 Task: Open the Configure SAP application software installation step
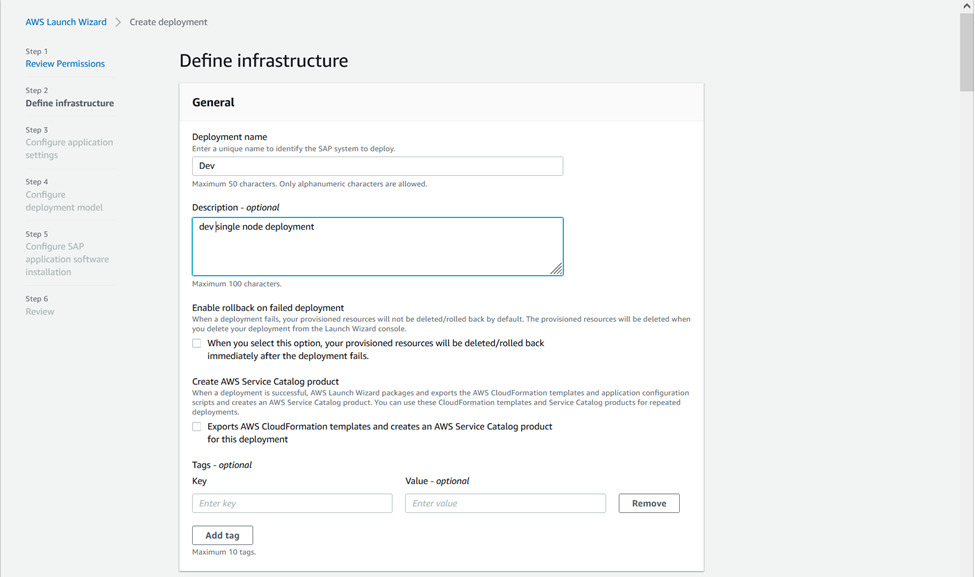67,259
